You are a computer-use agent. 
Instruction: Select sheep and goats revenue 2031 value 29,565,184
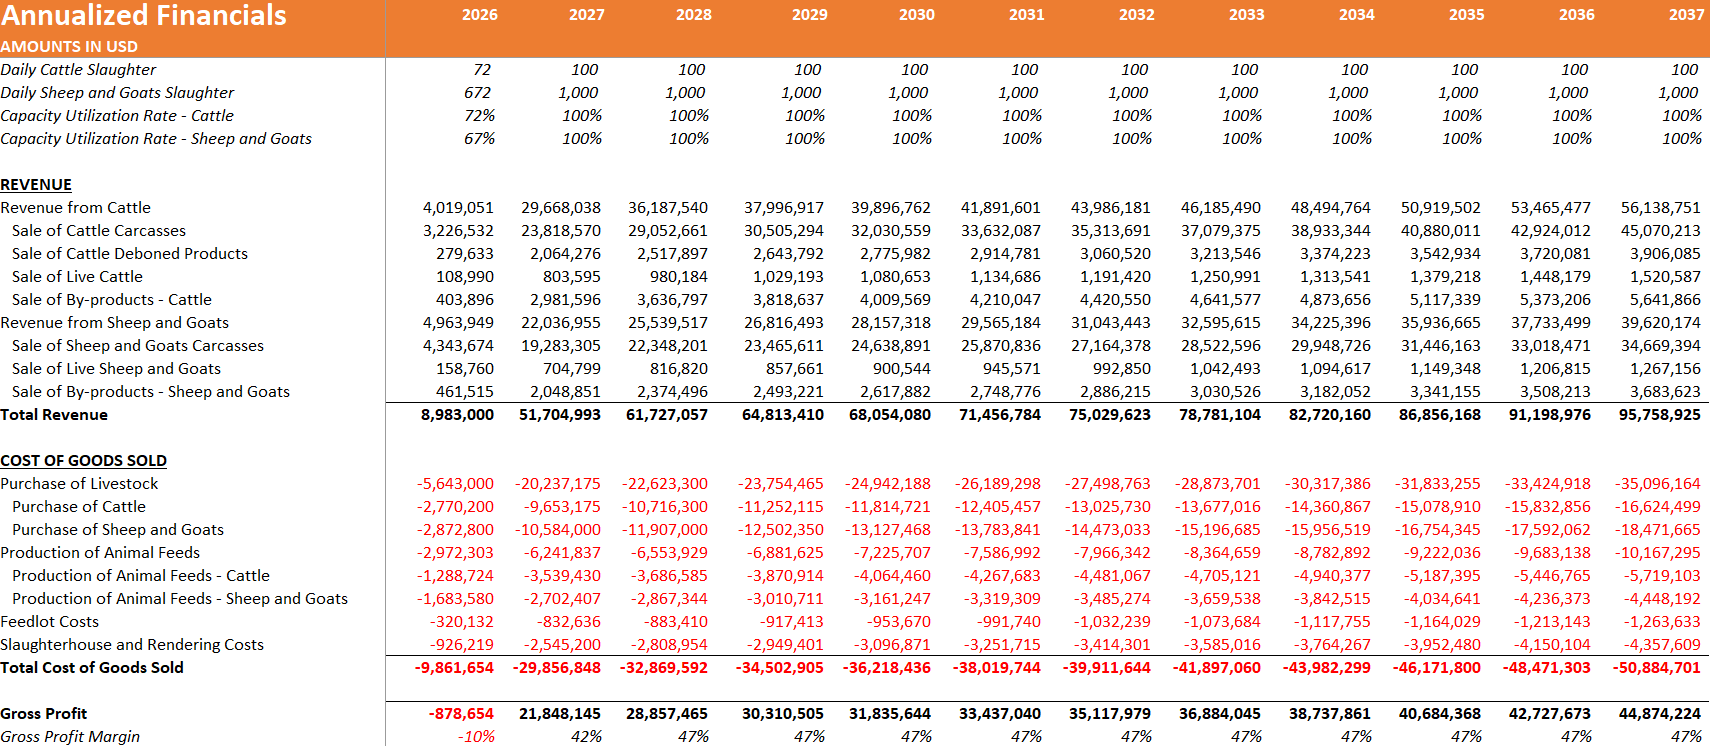point(1001,322)
